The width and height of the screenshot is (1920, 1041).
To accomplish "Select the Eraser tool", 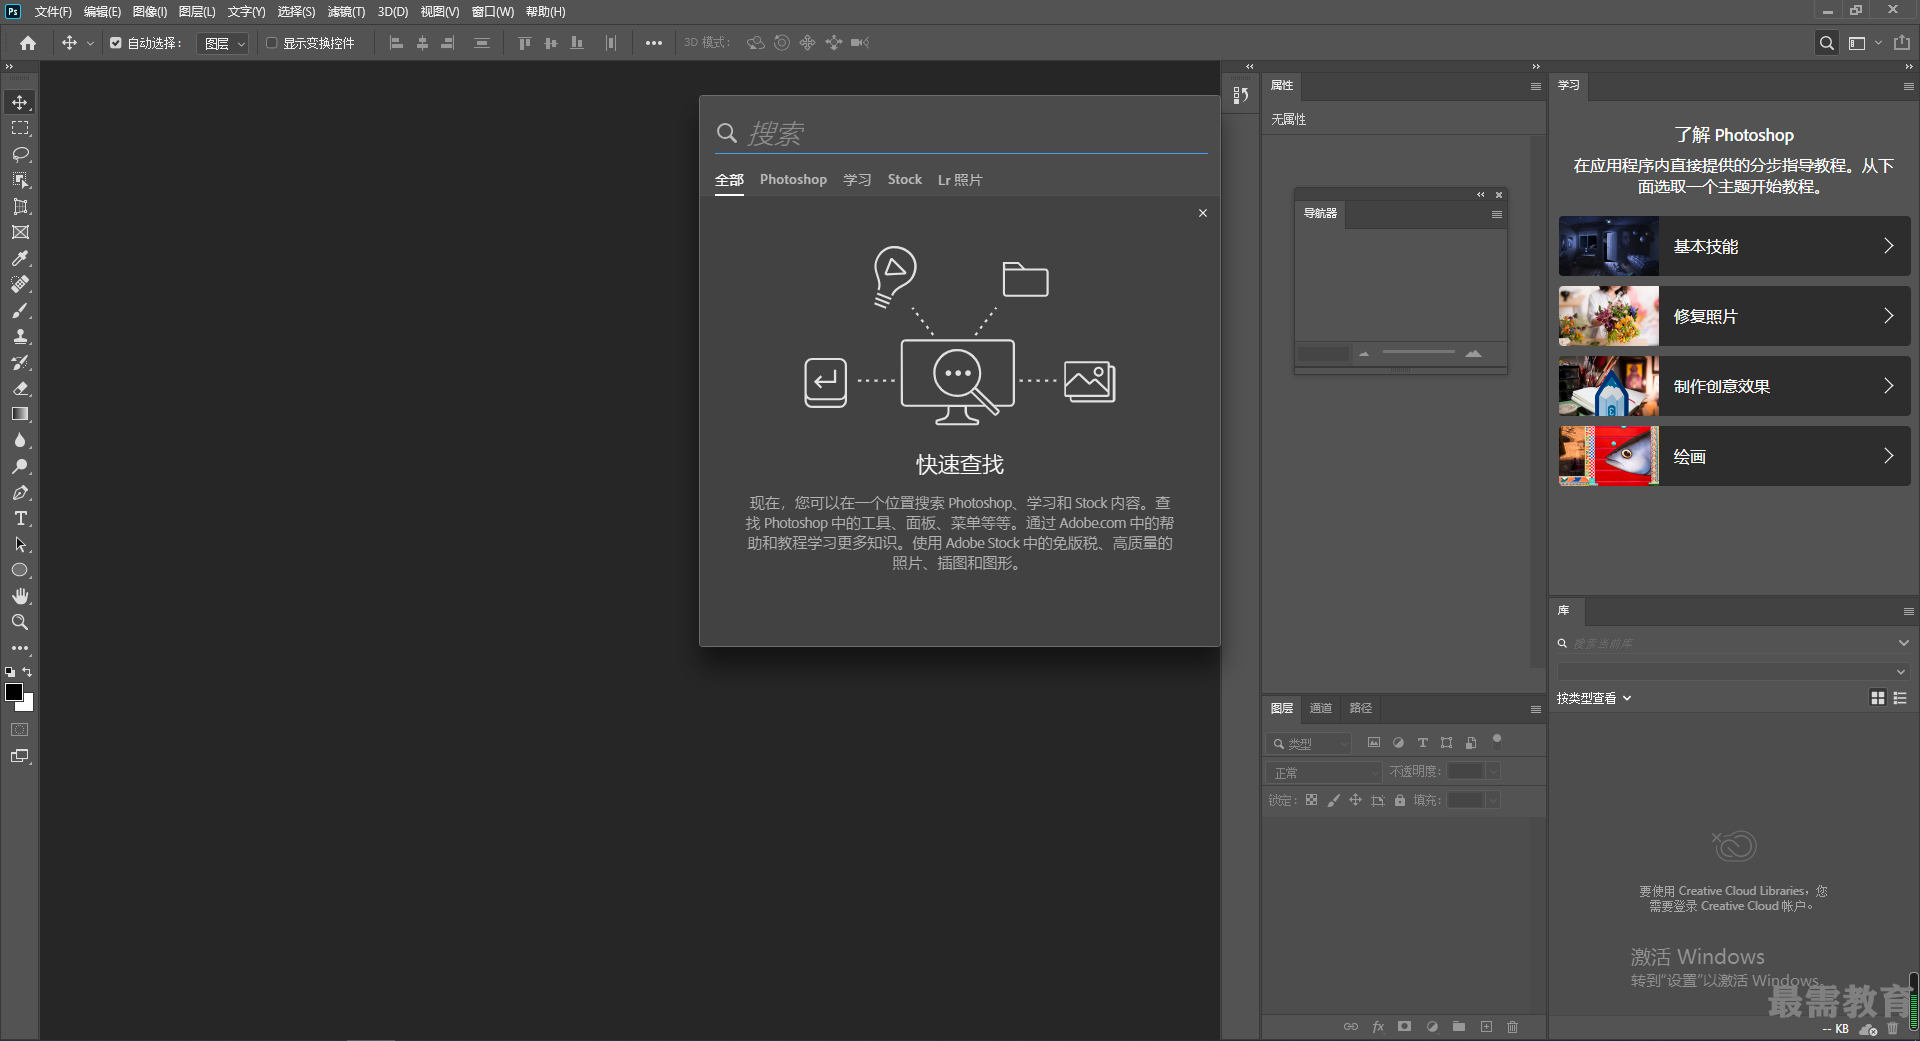I will pyautogui.click(x=20, y=388).
